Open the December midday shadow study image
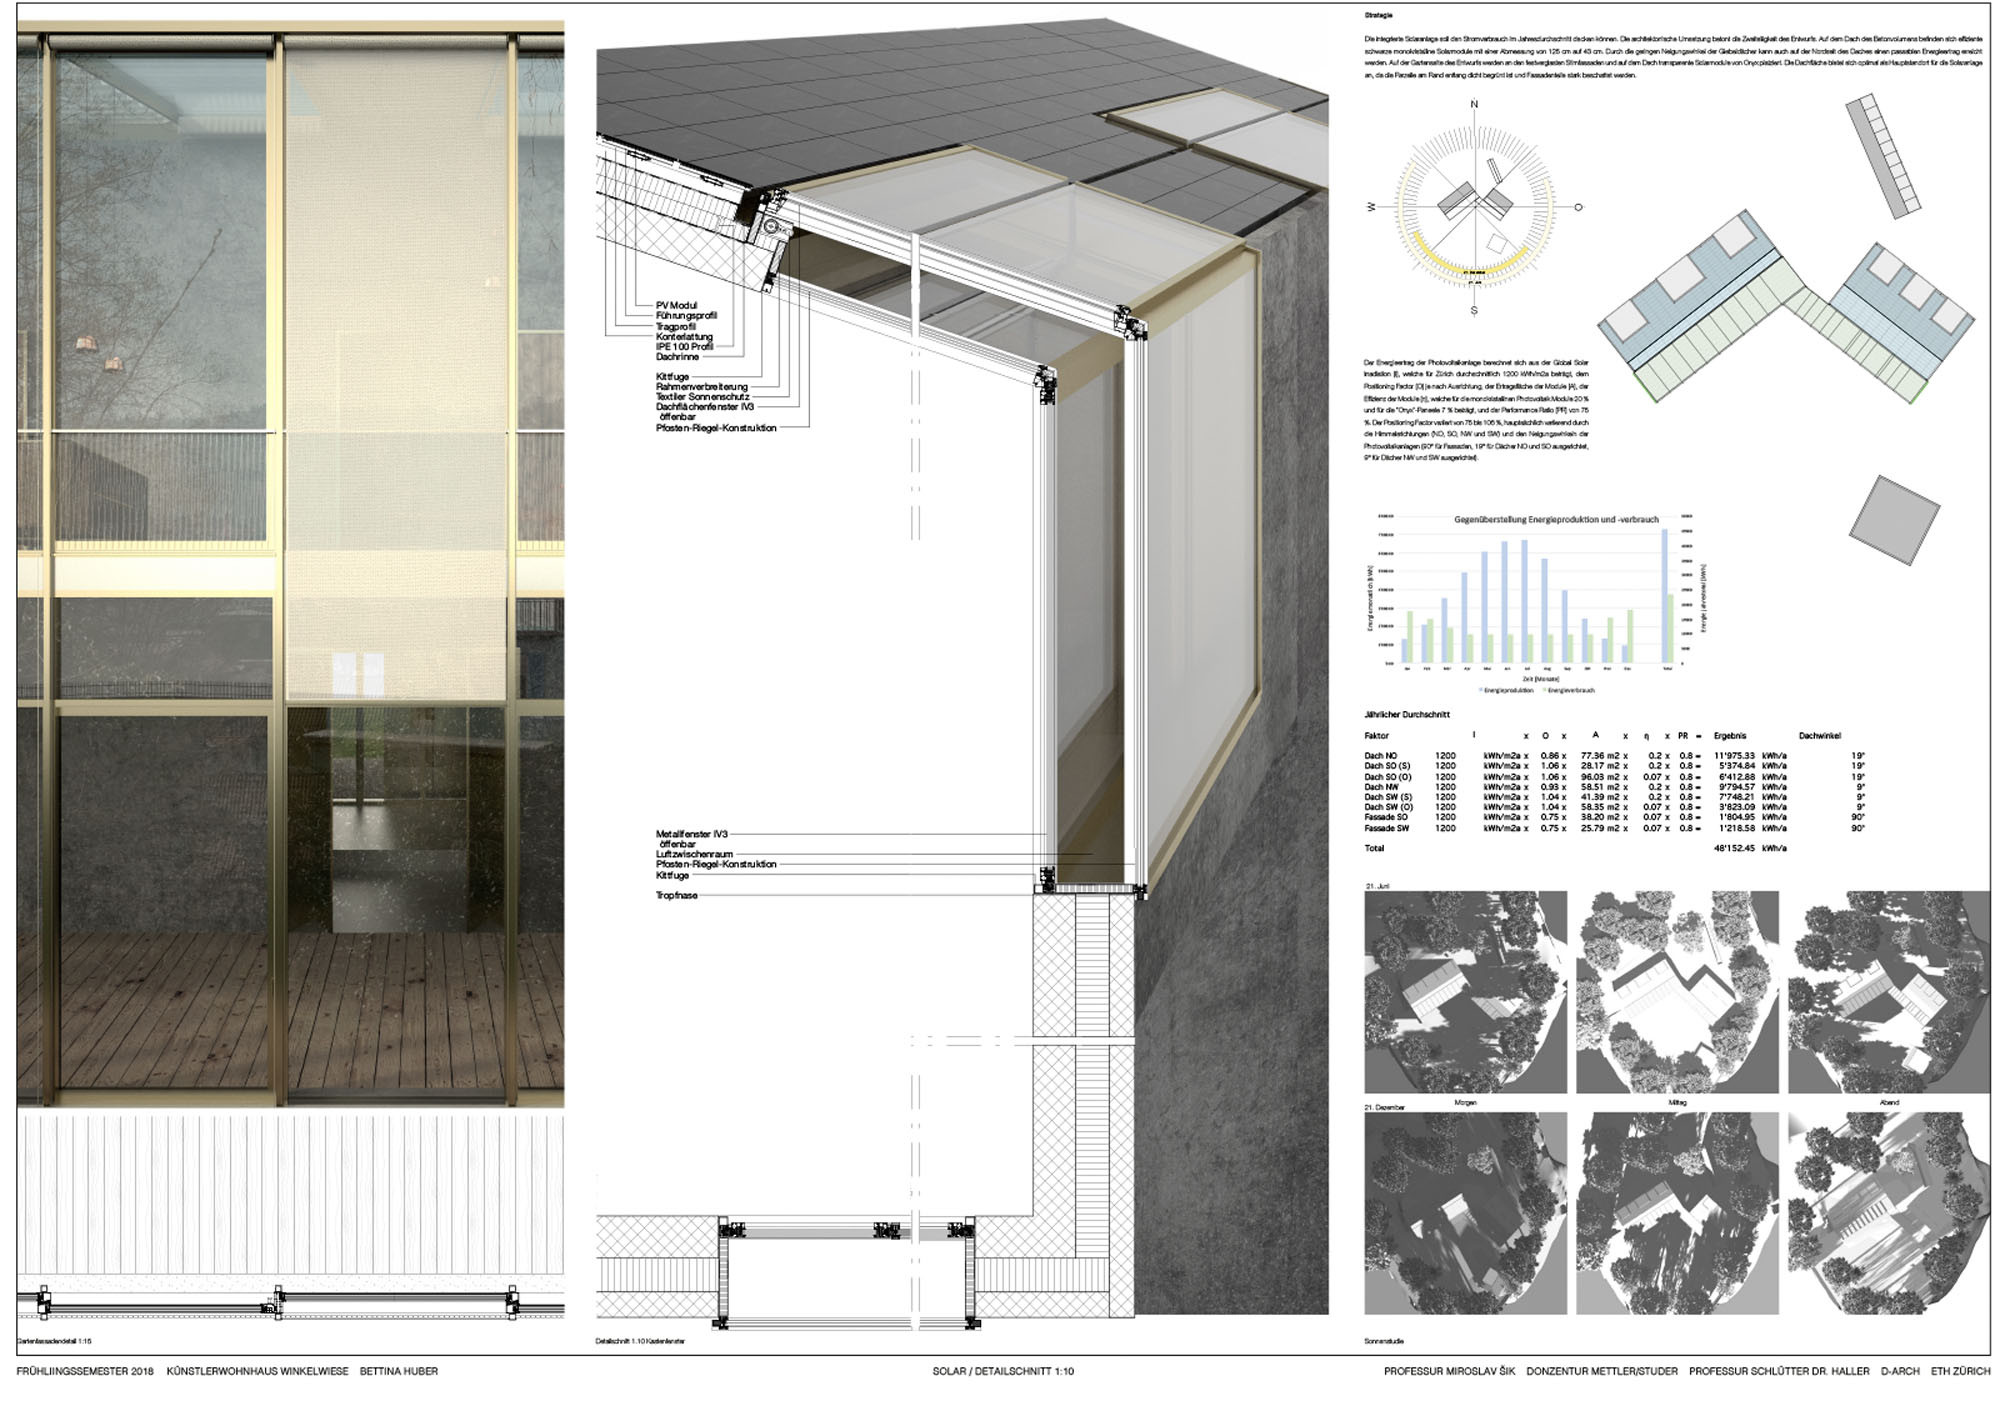 pos(1677,1213)
